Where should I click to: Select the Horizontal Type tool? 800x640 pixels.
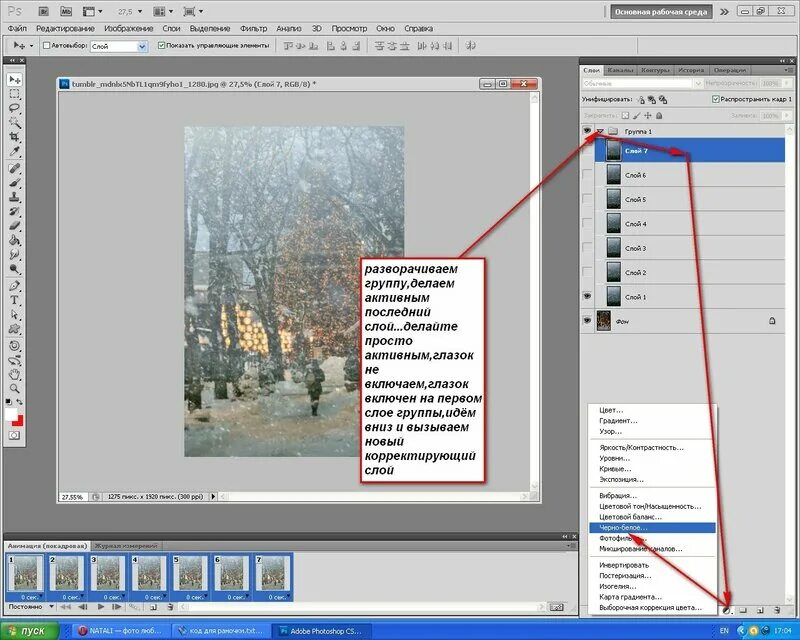(14, 300)
